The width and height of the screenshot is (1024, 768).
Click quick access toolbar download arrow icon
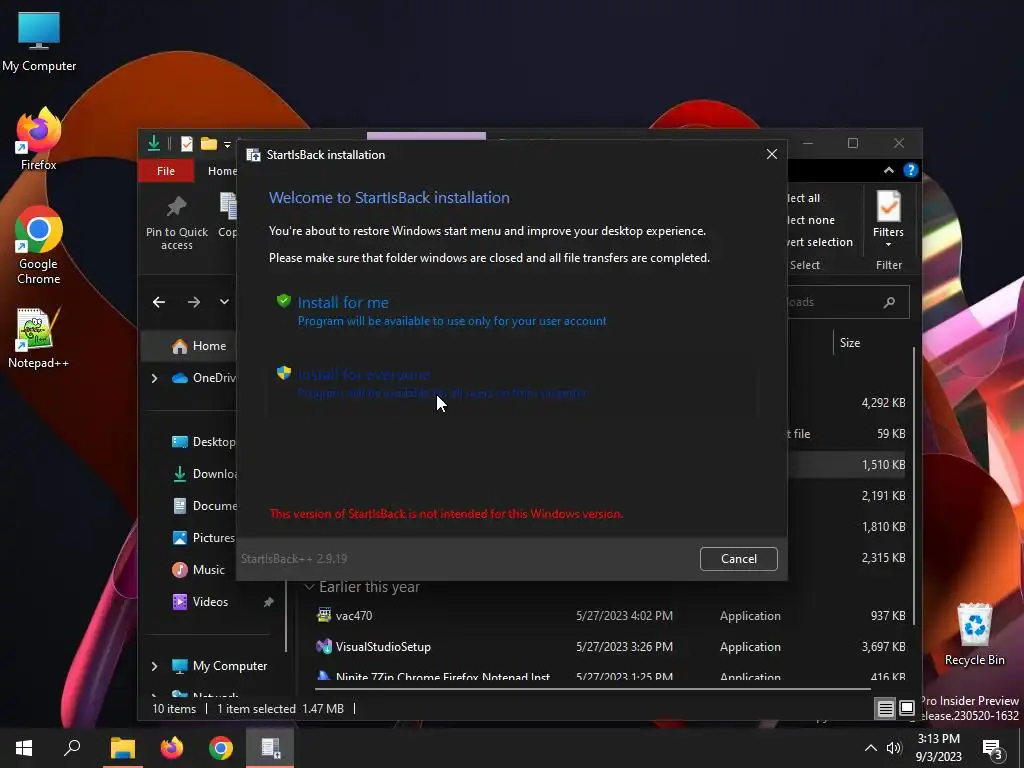click(x=153, y=143)
